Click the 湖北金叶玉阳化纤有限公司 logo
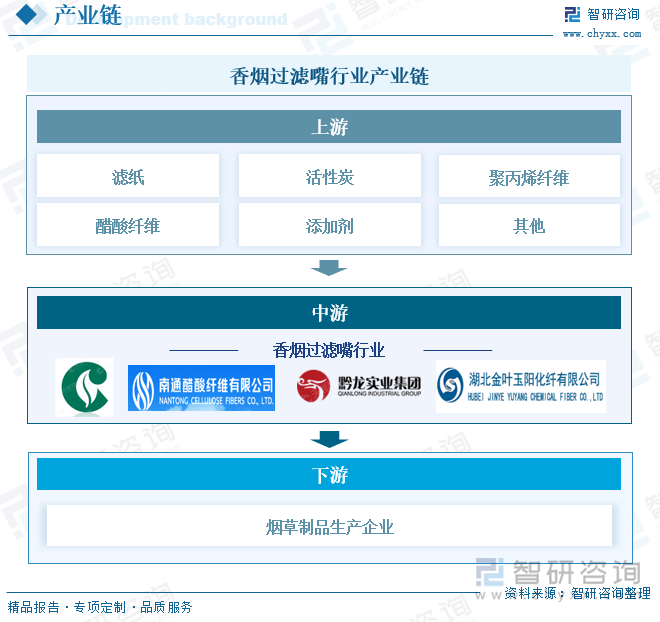The width and height of the screenshot is (660, 622). (x=521, y=386)
